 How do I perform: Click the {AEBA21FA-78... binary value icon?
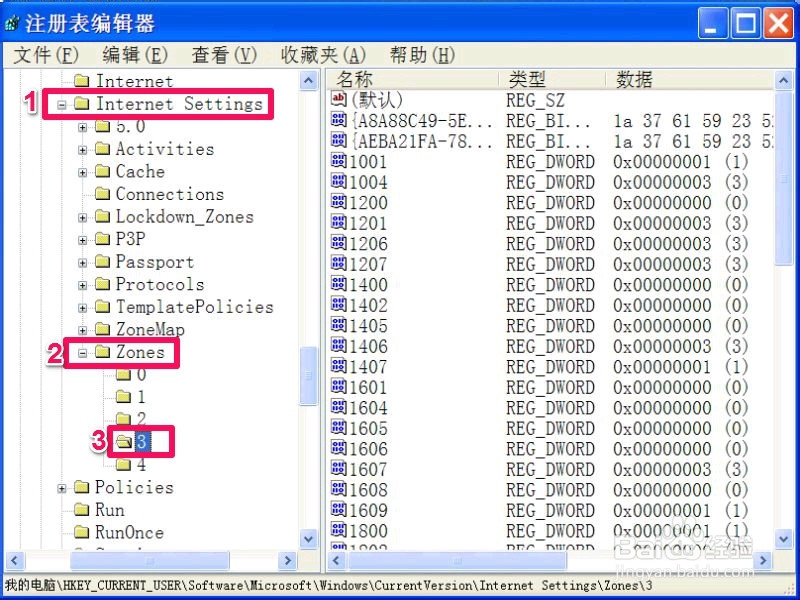(x=339, y=140)
